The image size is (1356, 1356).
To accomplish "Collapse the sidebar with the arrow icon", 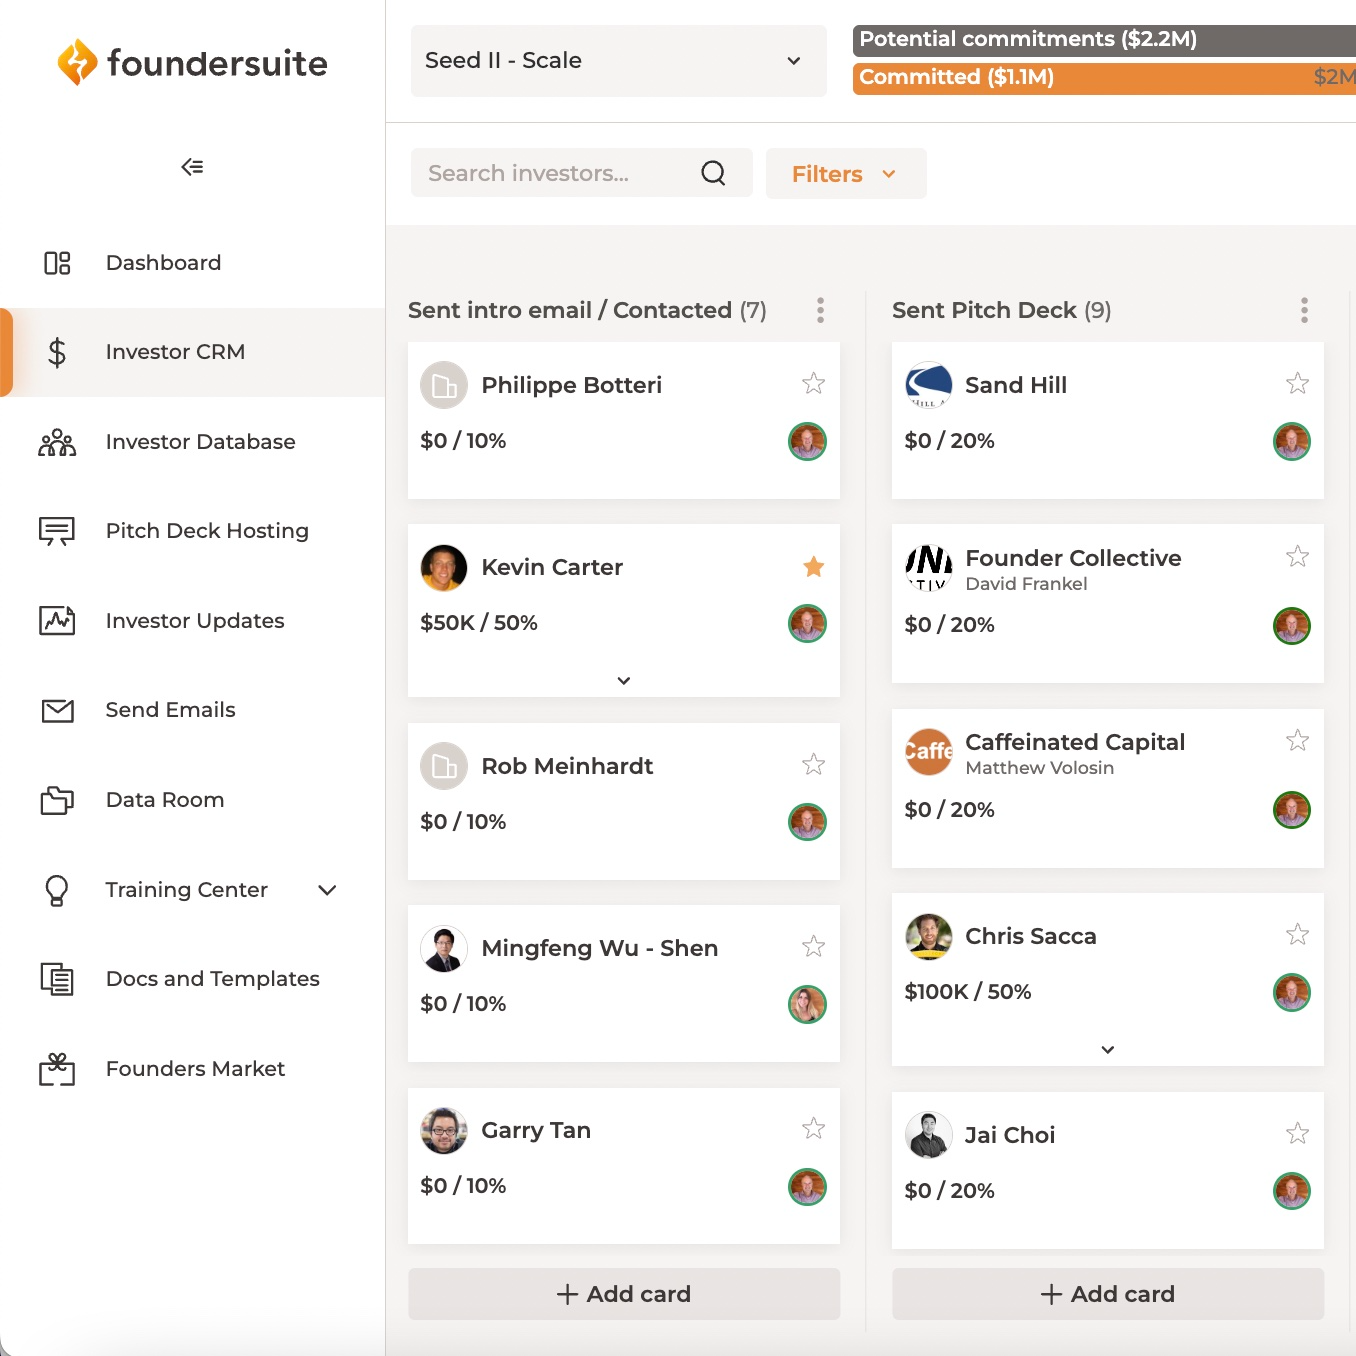I will pos(192,167).
